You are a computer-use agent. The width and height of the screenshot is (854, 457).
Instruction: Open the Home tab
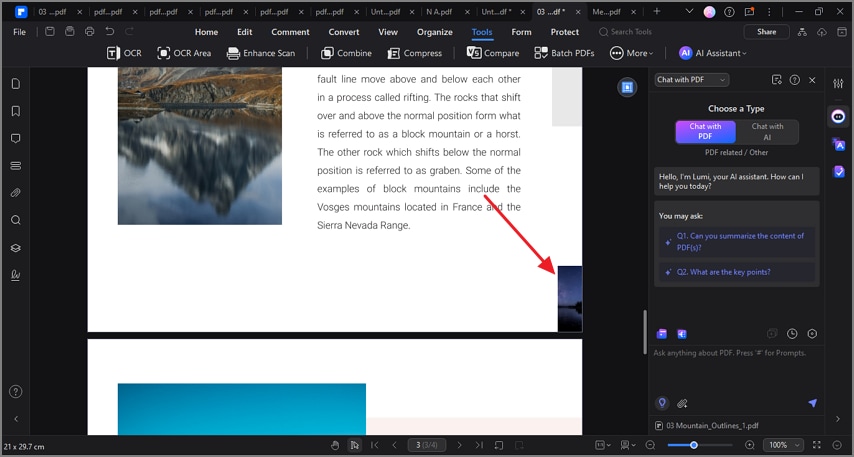tap(206, 32)
